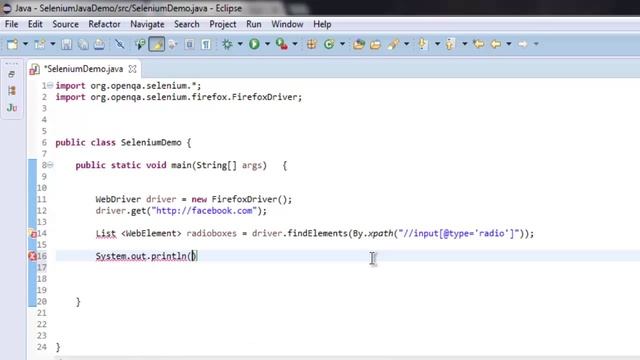Open the Next Annotation dropdown arrow
This screenshot has height=360, width=640.
pyautogui.click(x=437, y=44)
